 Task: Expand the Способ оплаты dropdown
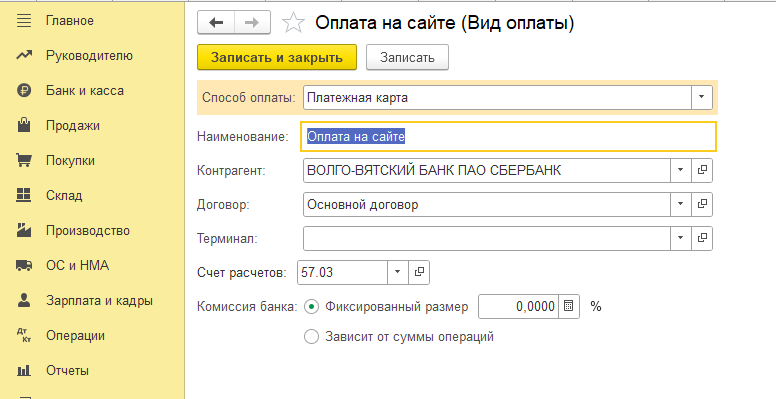click(701, 98)
